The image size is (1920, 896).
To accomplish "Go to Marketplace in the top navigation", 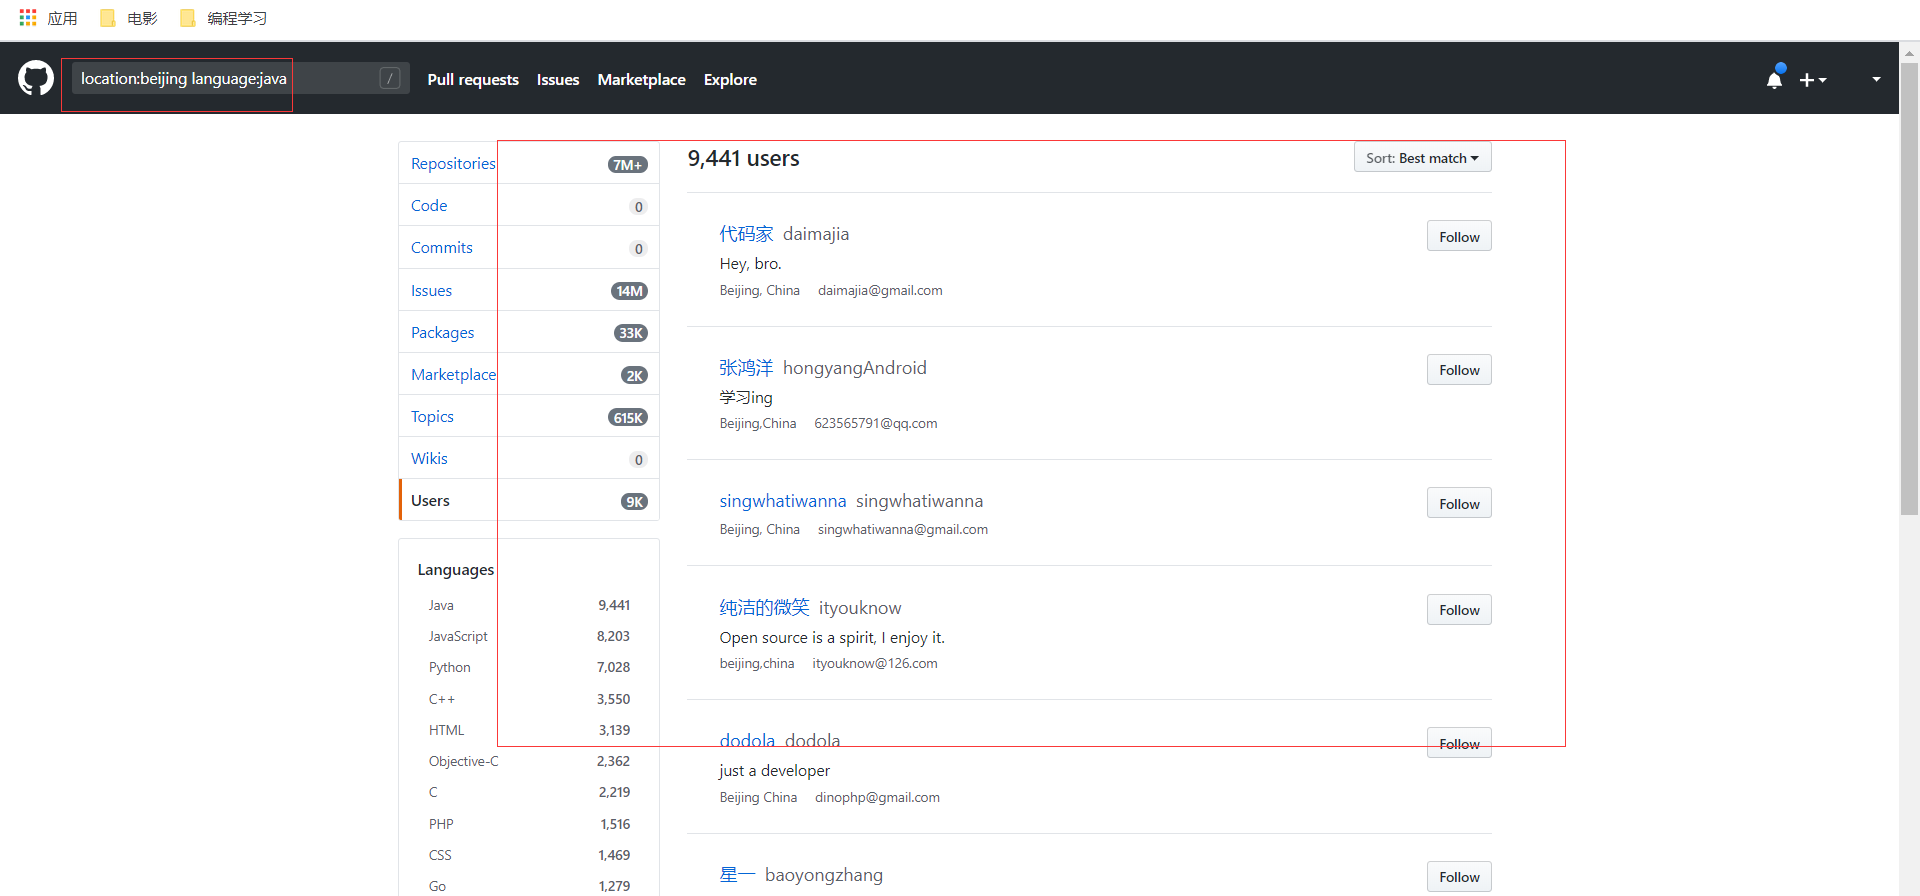I will (x=642, y=80).
